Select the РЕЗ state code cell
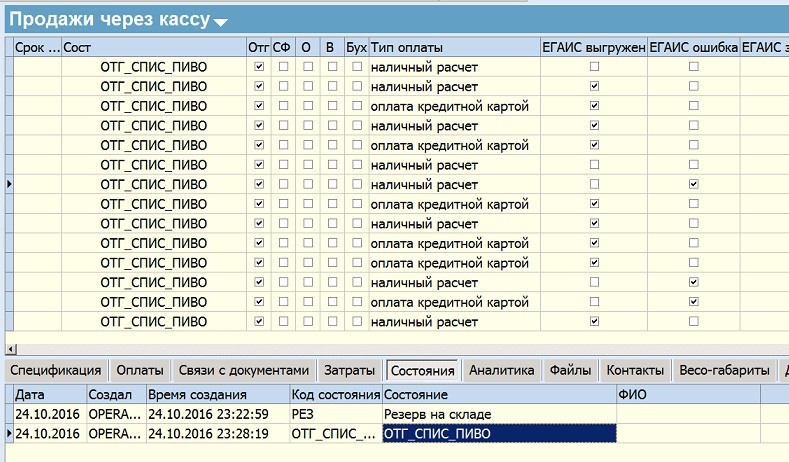Screen dimensions: 789x462 (x=336, y=414)
